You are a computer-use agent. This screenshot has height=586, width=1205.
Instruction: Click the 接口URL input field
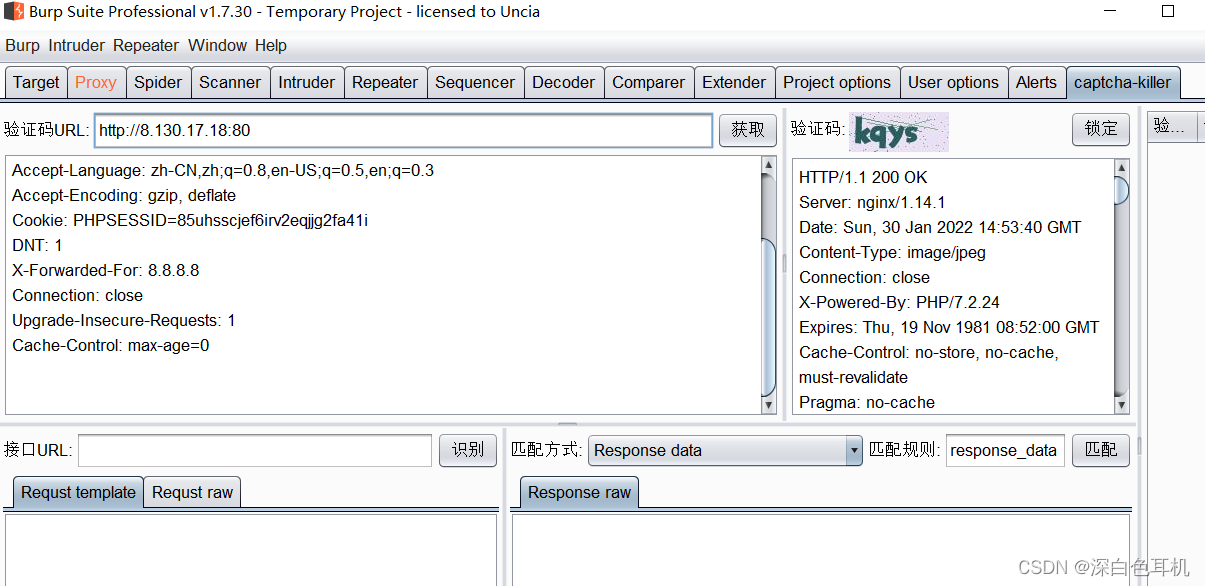[255, 450]
